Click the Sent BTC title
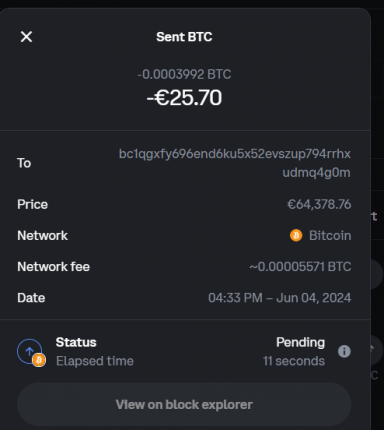 tap(184, 37)
